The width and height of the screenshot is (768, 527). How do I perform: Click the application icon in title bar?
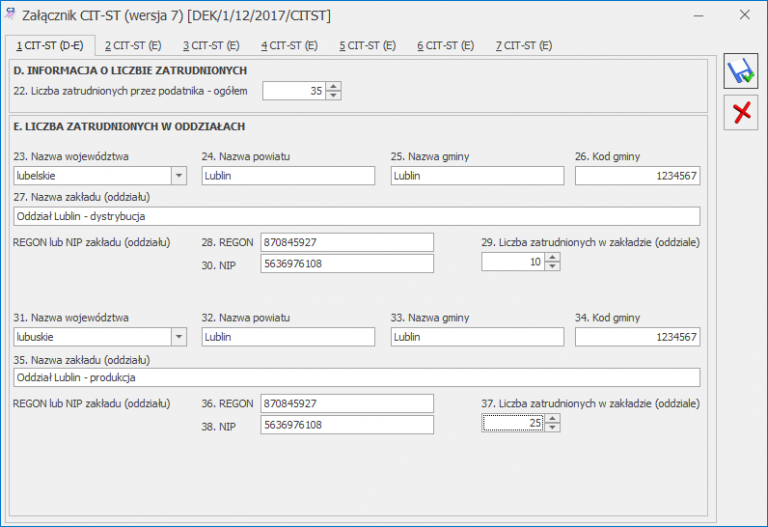[11, 15]
